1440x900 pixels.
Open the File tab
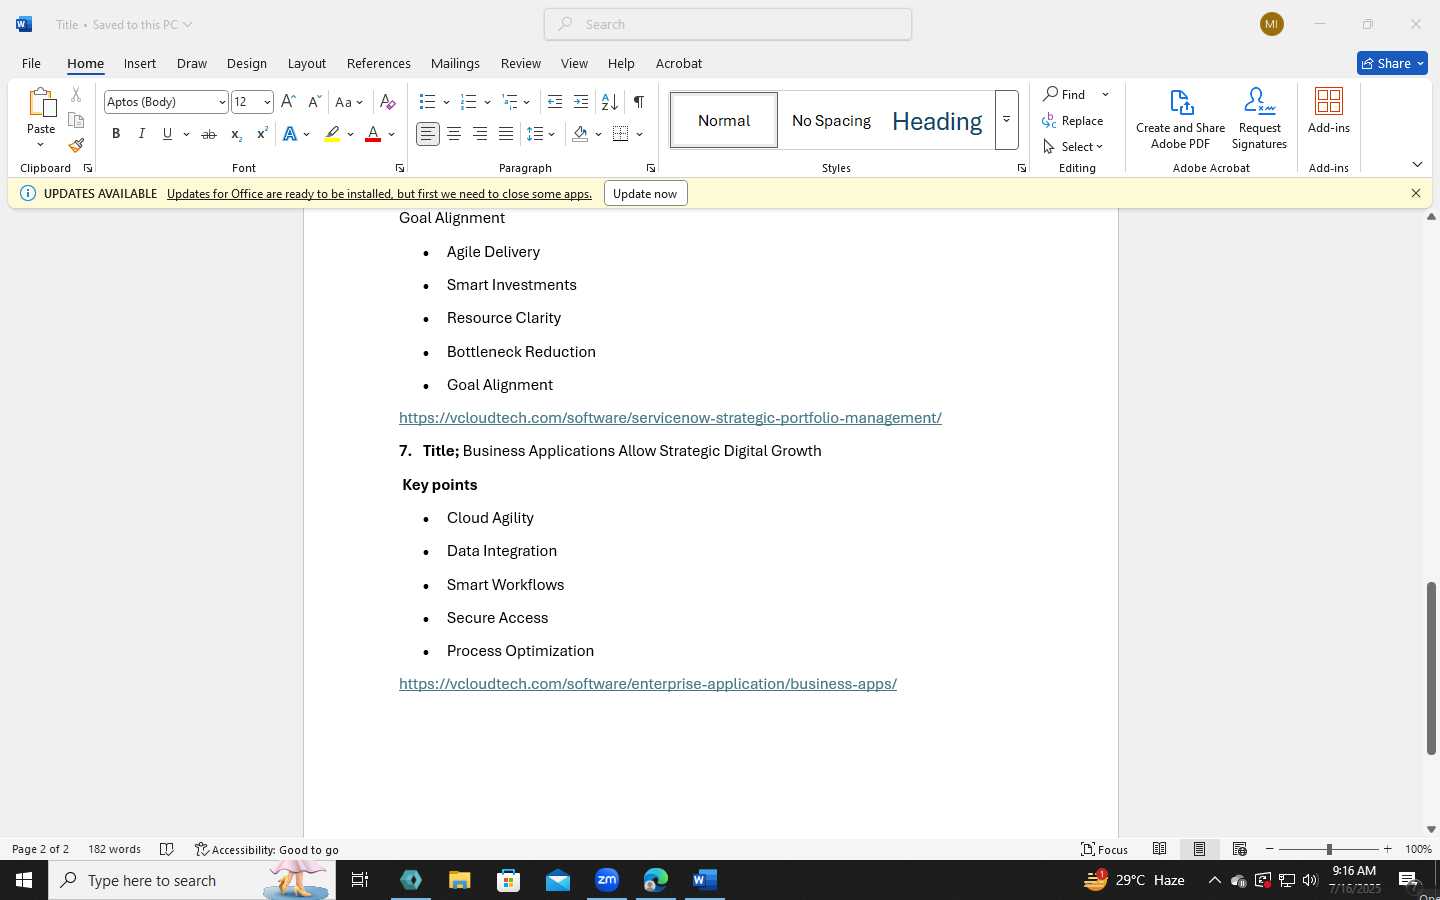[31, 63]
